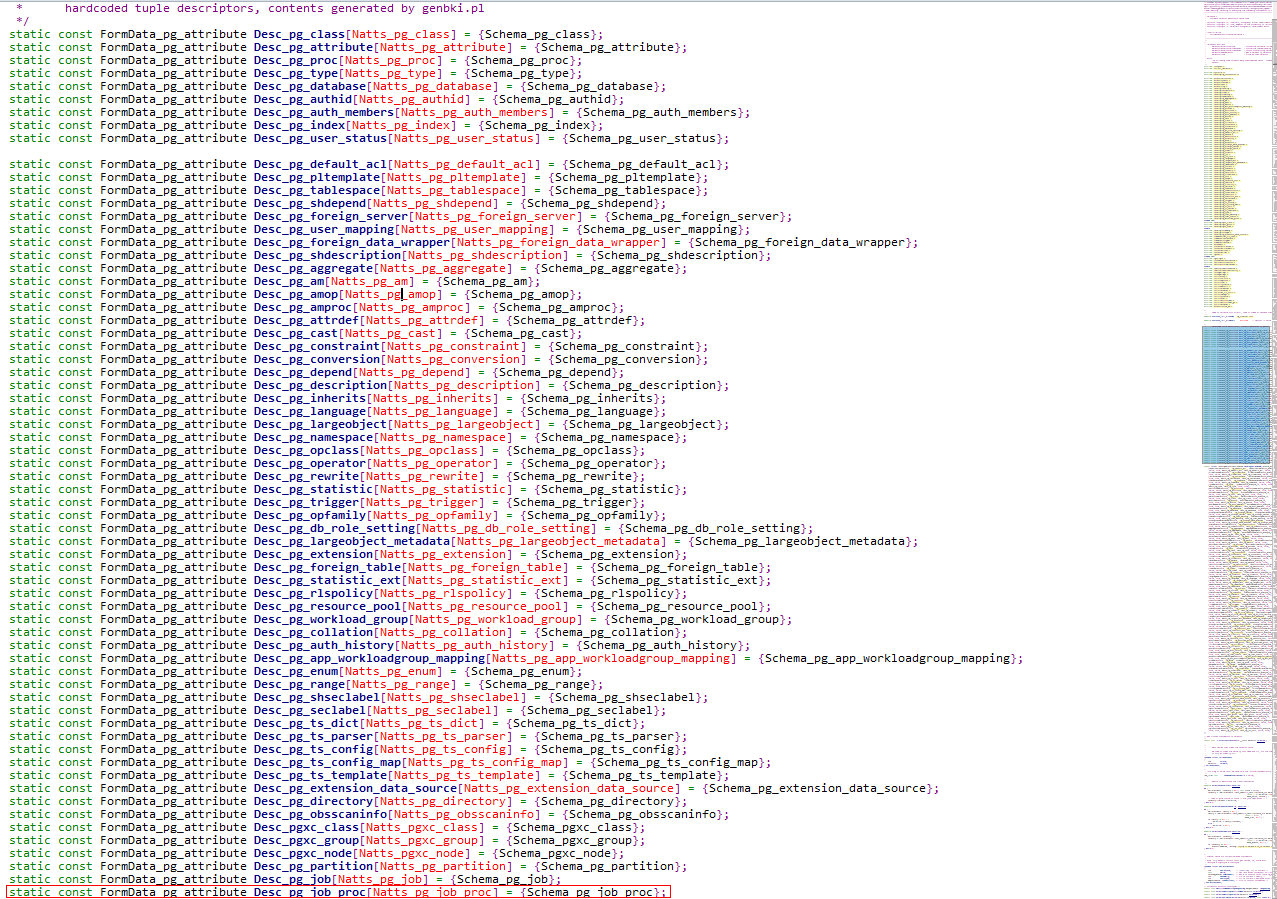The width and height of the screenshot is (1277, 899).
Task: Click Desc_pg_rlspolicy array name
Action: 313,593
